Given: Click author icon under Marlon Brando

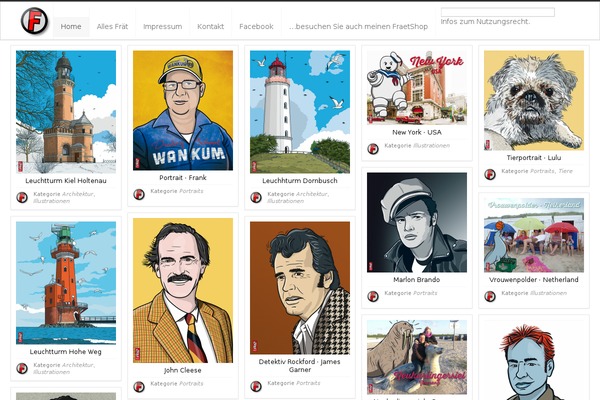Looking at the screenshot, I should click(x=373, y=296).
